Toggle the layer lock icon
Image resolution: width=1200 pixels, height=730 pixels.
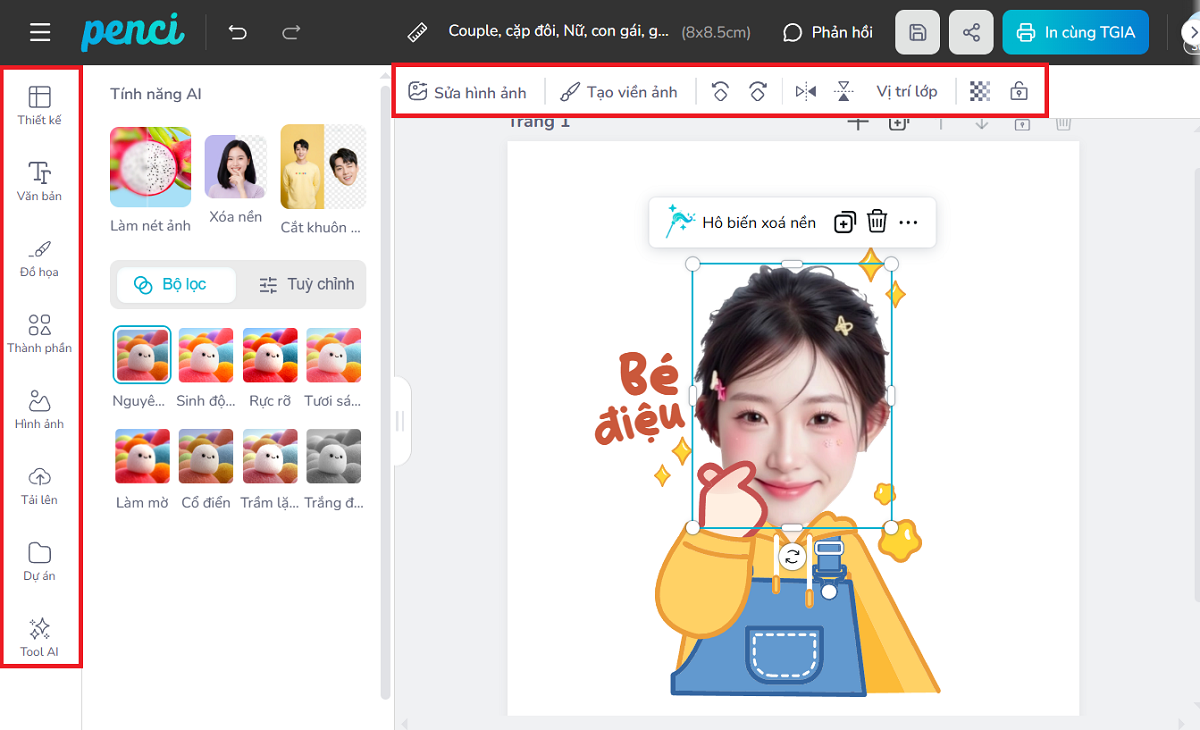[x=1019, y=92]
